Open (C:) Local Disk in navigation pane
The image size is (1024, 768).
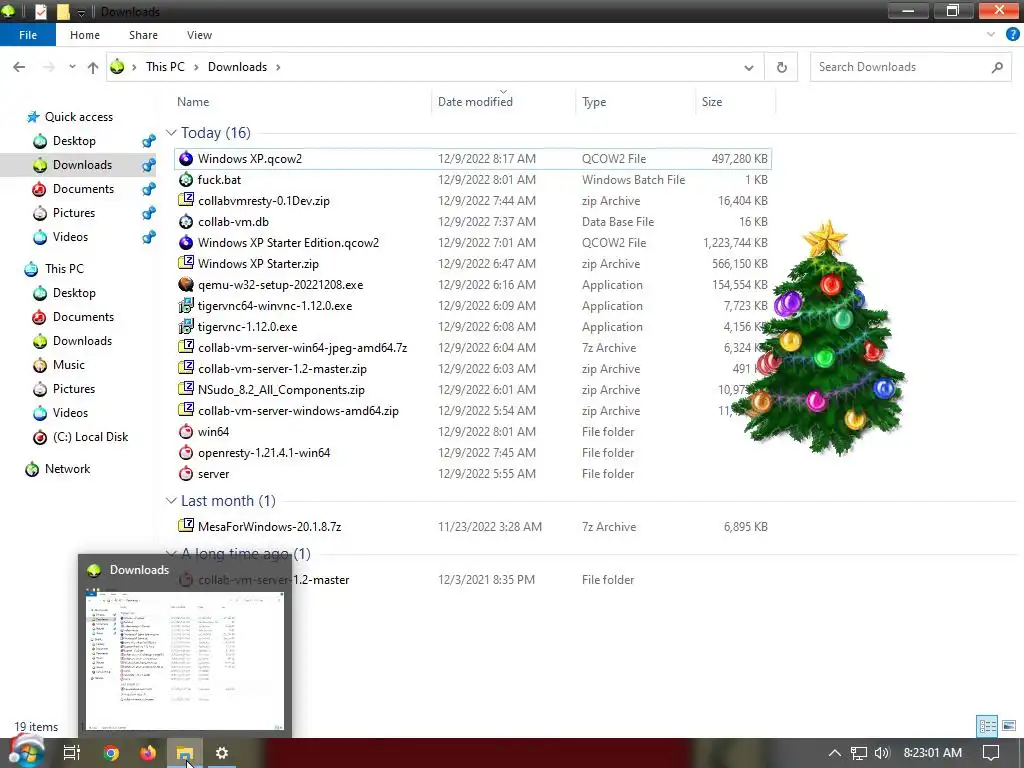click(90, 437)
